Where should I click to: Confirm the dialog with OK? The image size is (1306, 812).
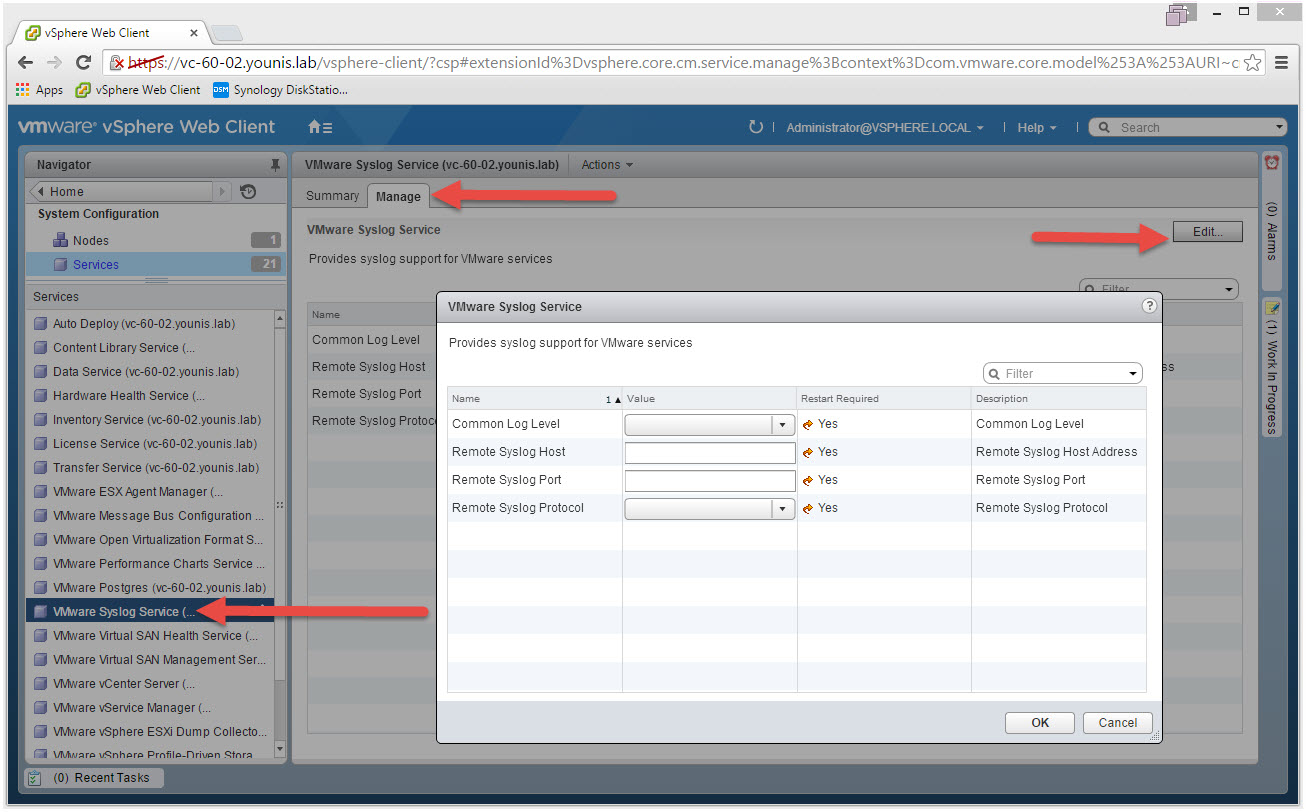coord(1040,723)
